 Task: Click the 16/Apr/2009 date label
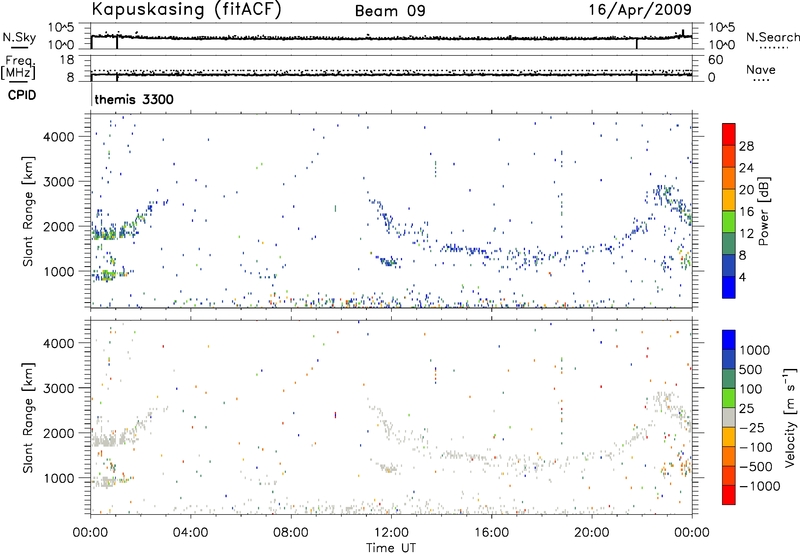pos(640,10)
